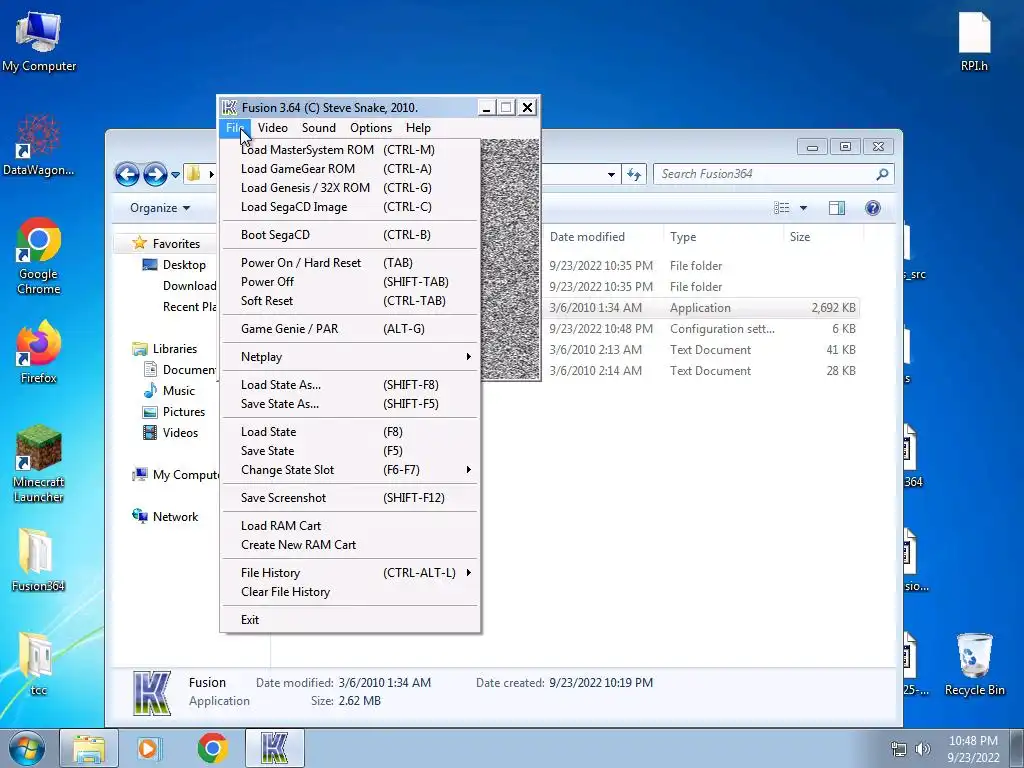1024x768 pixels.
Task: Sort by Type column header
Action: coord(723,237)
